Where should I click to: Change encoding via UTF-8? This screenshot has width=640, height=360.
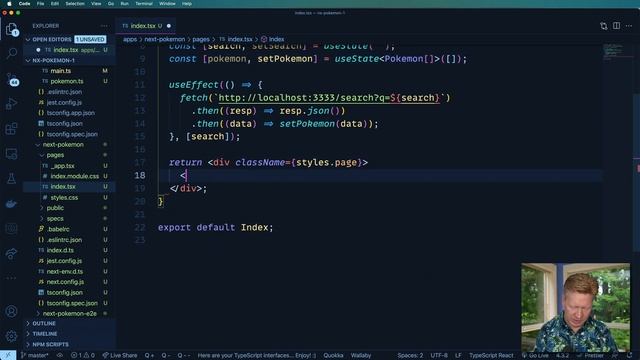439,356
